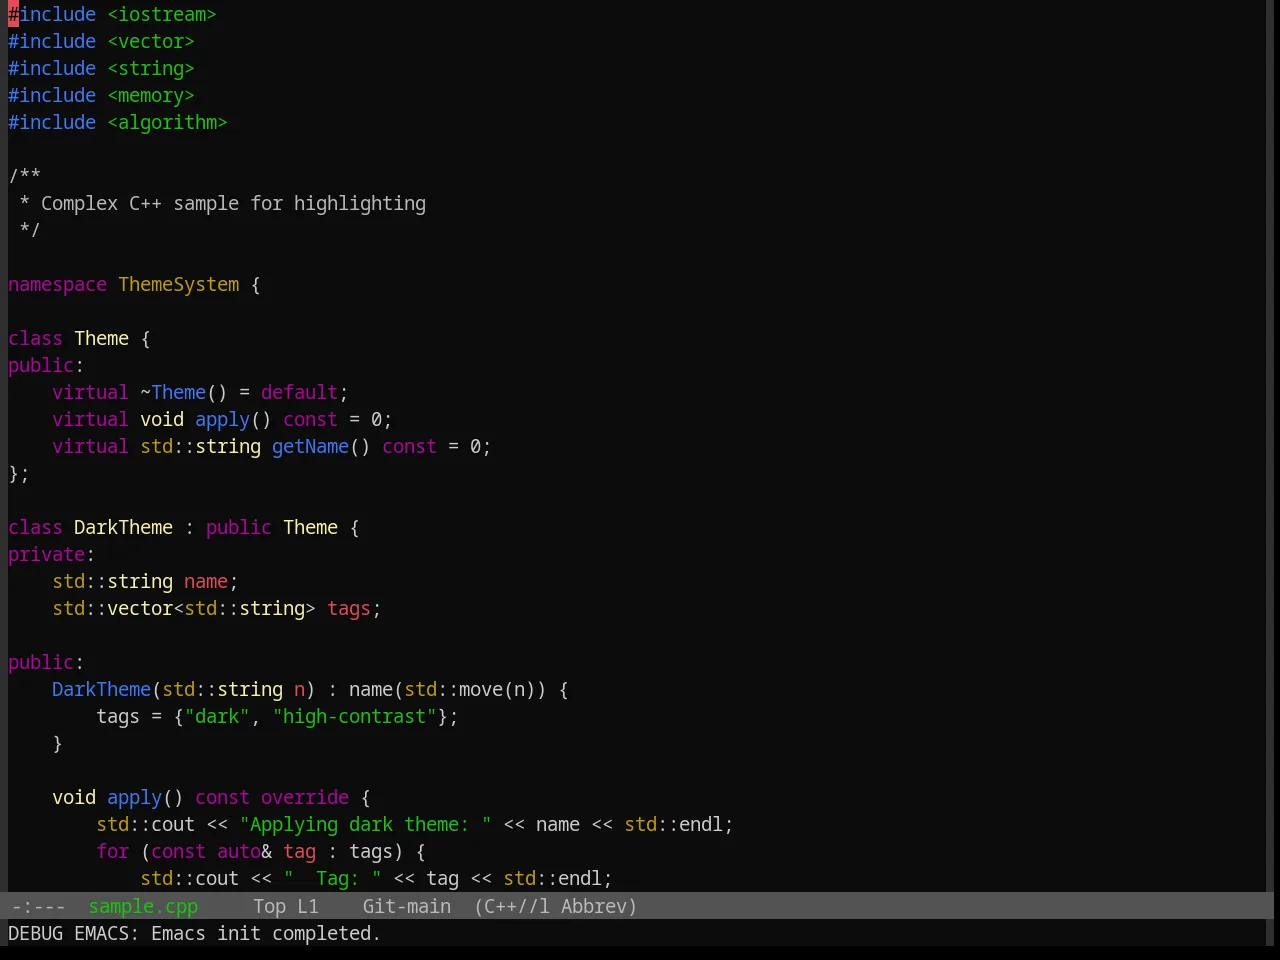Image resolution: width=1280 pixels, height=960 pixels.
Task: Click the "Applying dark theme: " string
Action: 365,824
